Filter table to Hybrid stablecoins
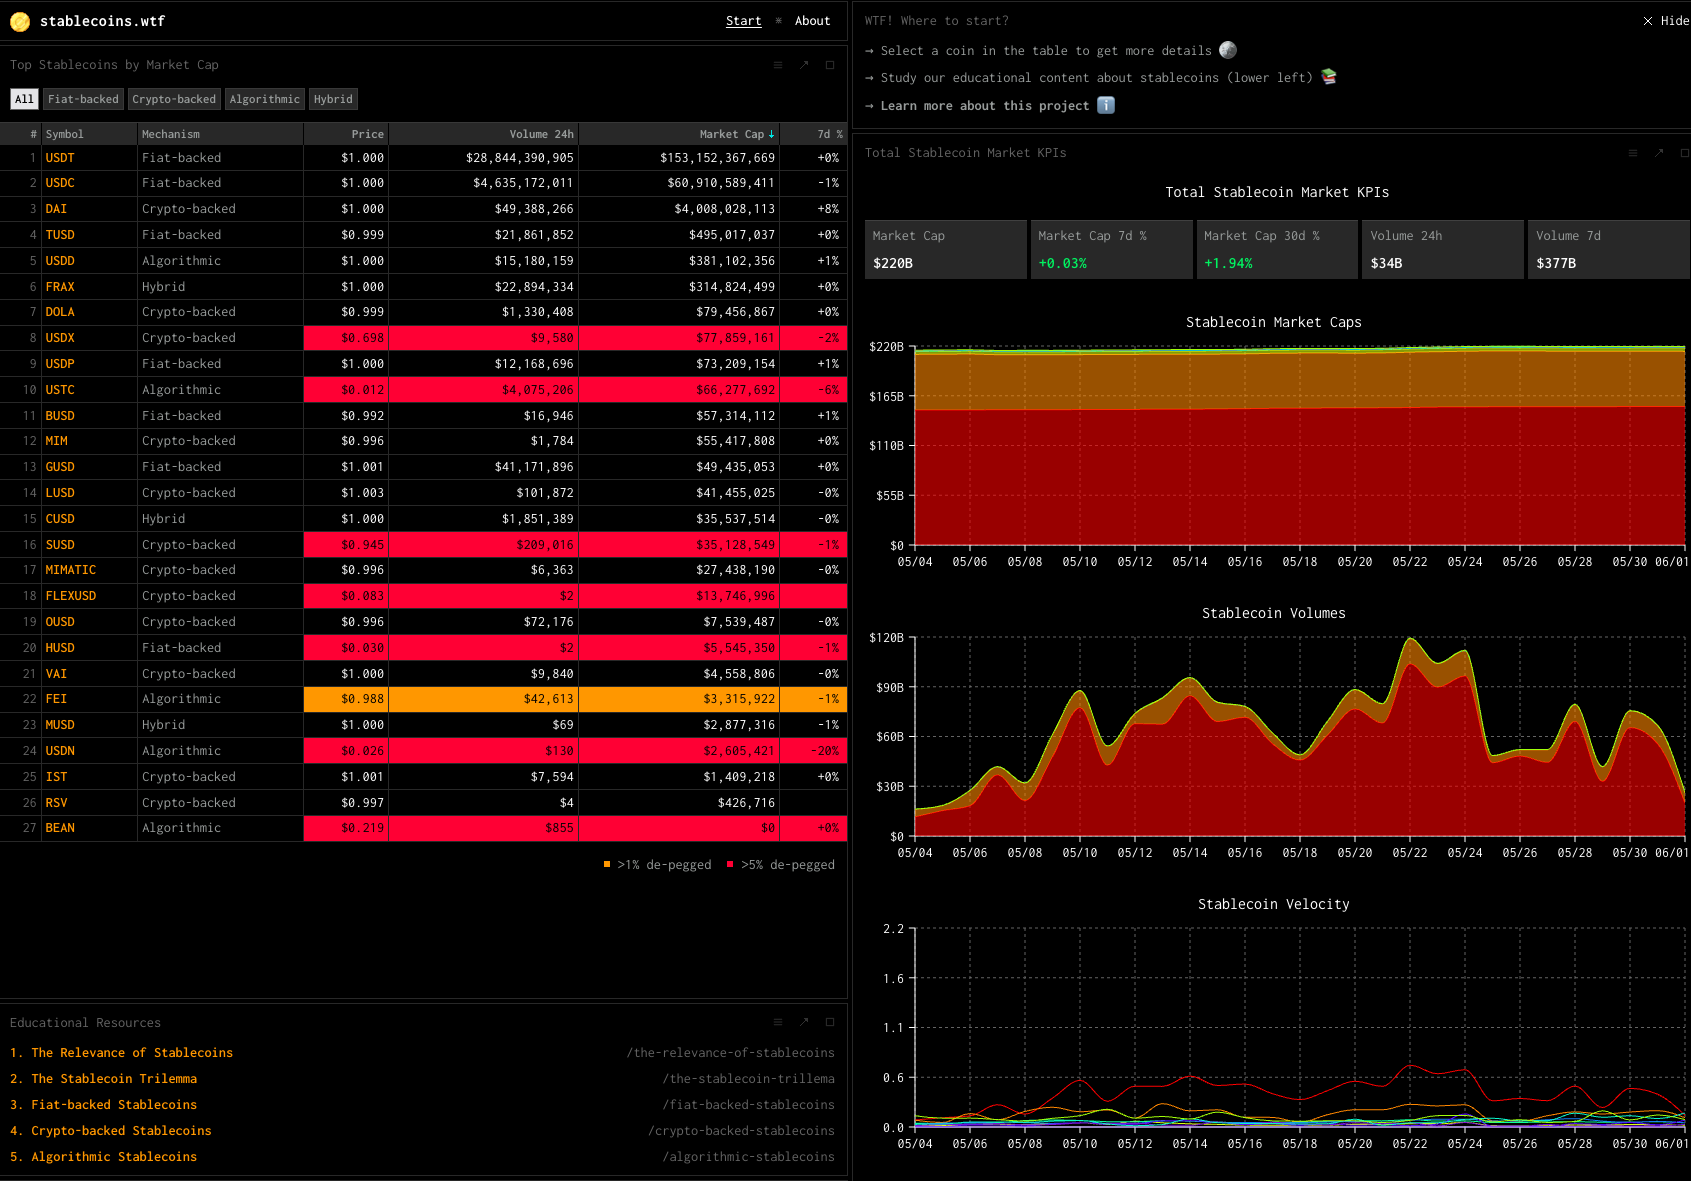 click(333, 99)
